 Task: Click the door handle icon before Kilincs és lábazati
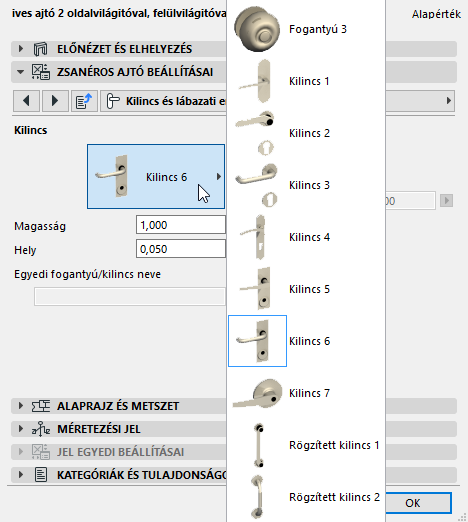click(113, 101)
